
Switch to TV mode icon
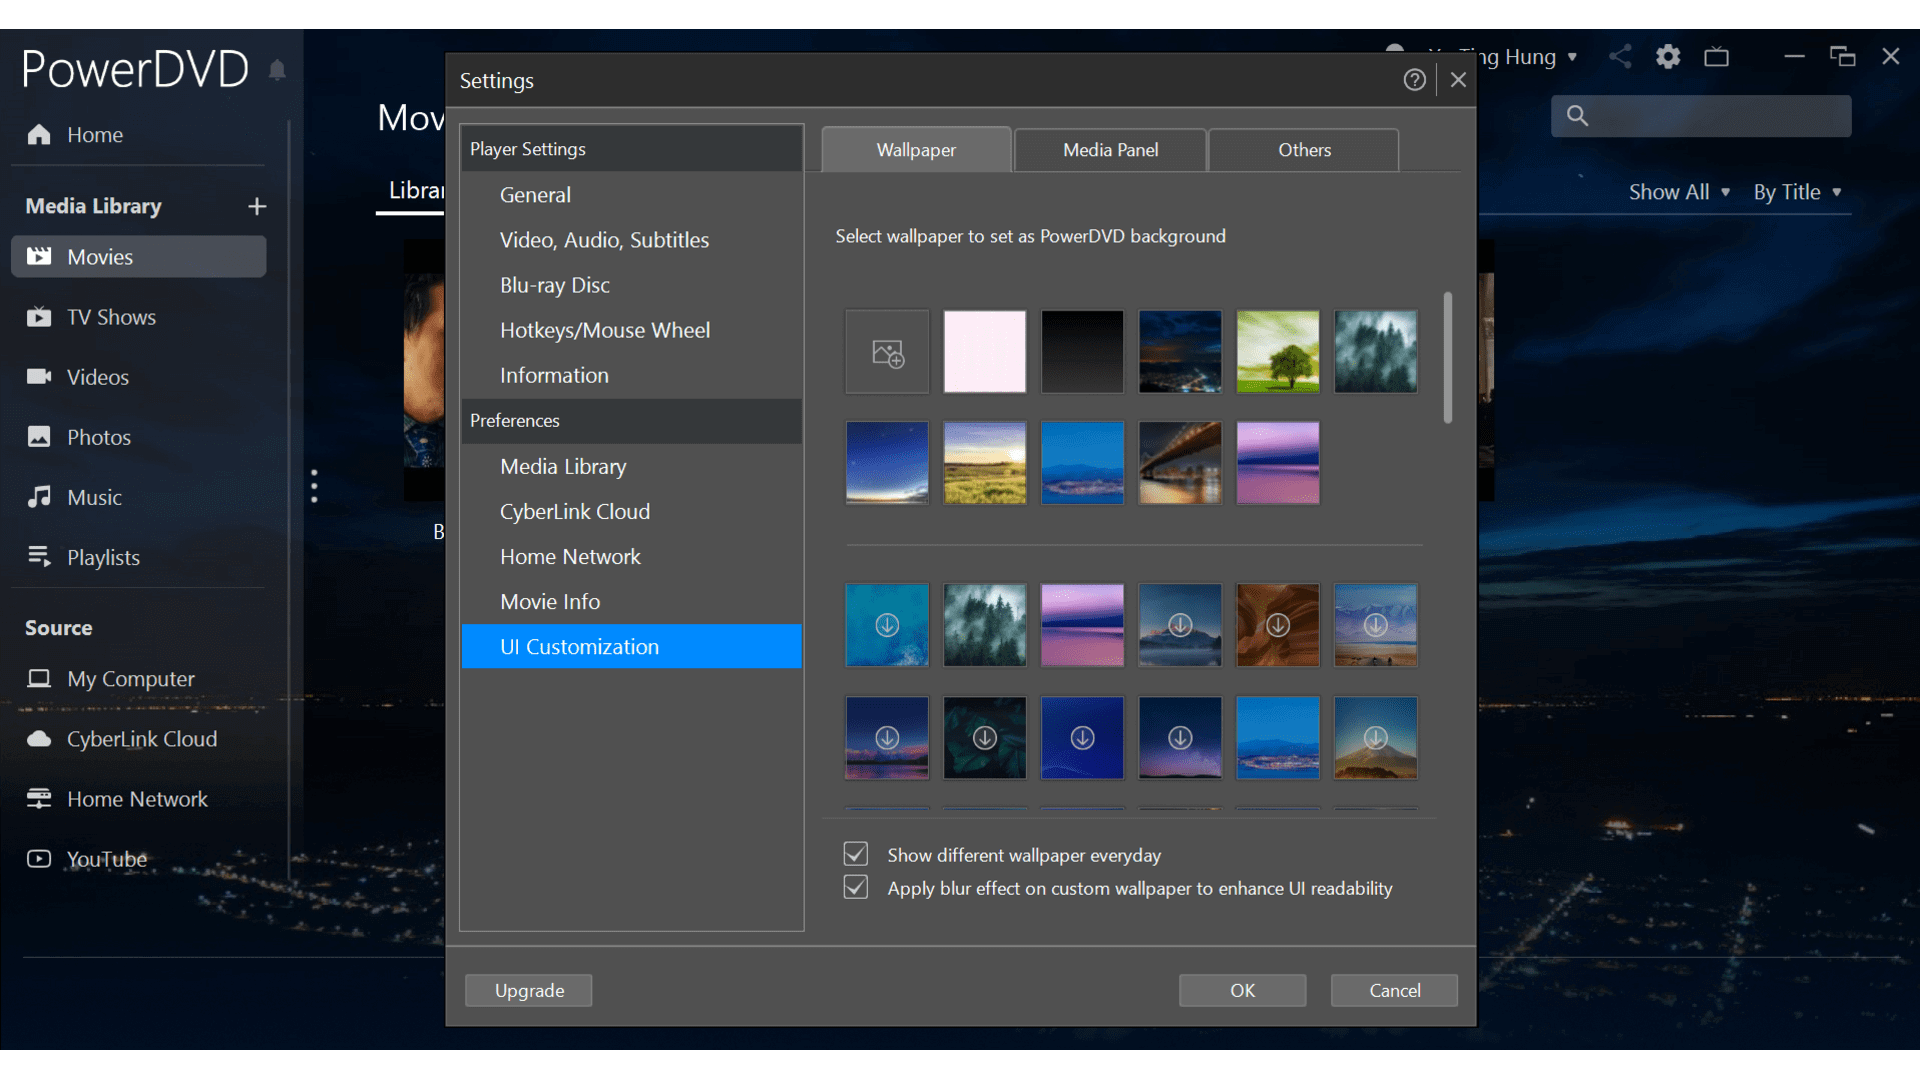click(1716, 57)
